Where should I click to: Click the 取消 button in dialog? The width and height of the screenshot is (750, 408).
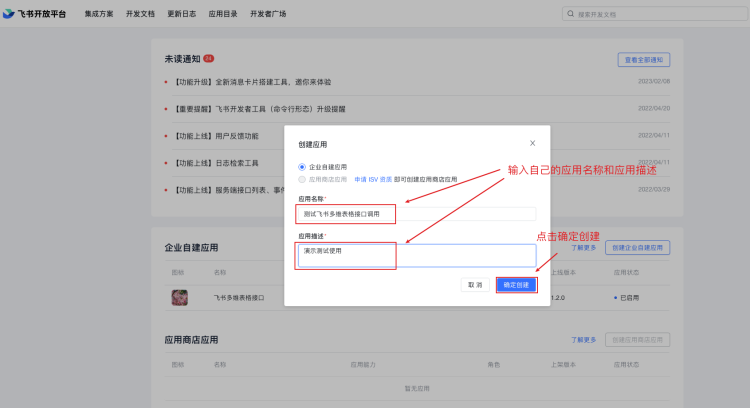475,285
